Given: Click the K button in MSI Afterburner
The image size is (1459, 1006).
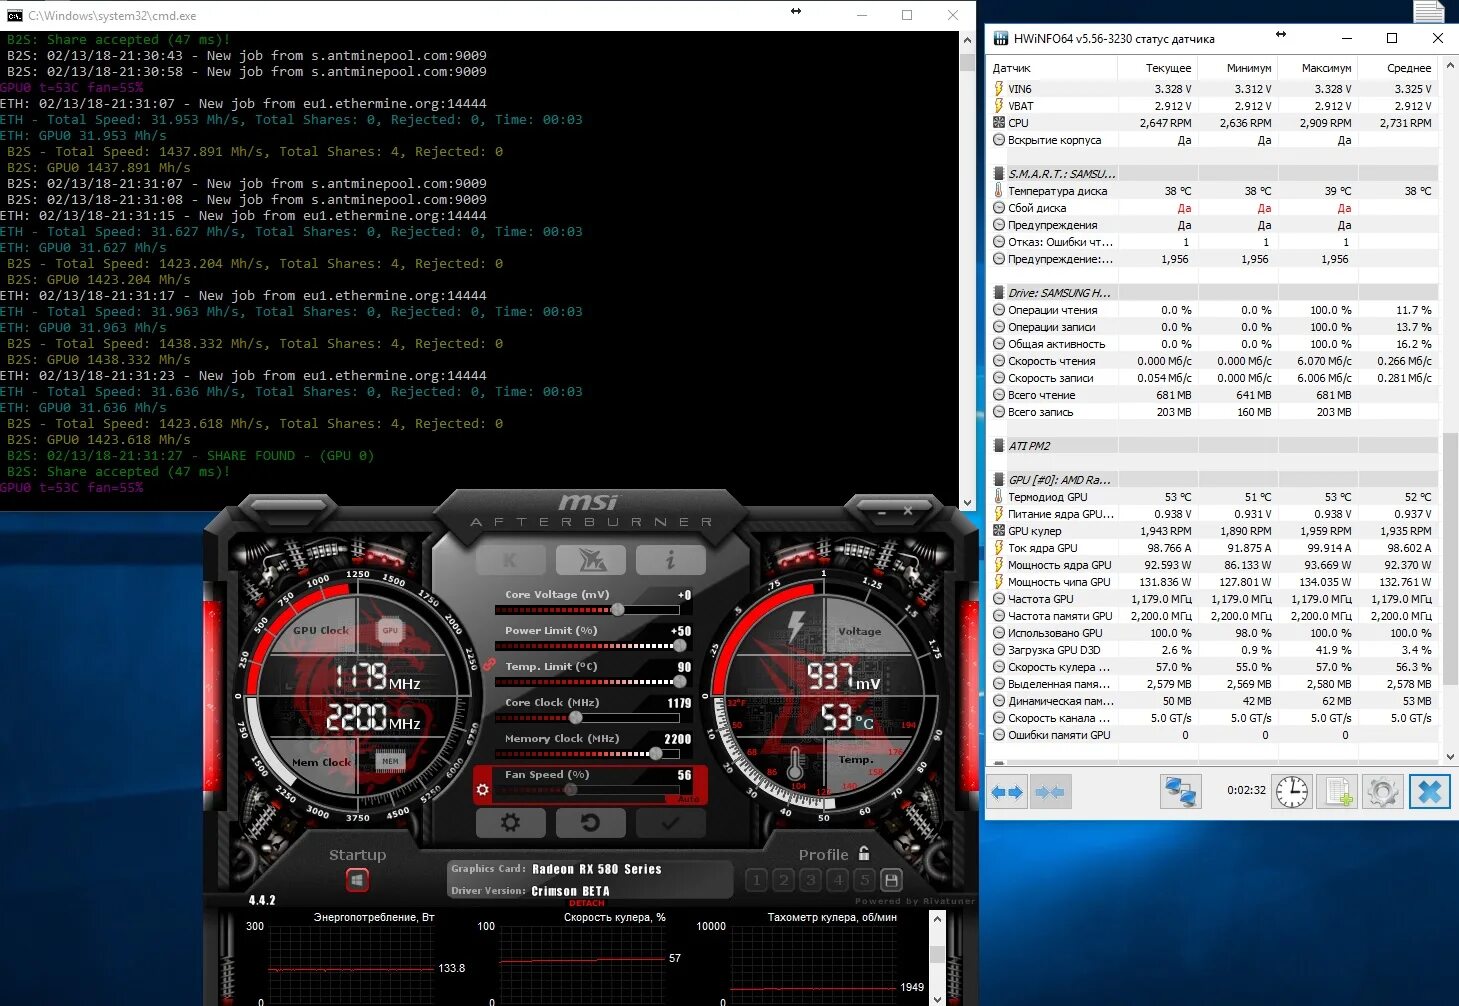Looking at the screenshot, I should click(x=510, y=560).
